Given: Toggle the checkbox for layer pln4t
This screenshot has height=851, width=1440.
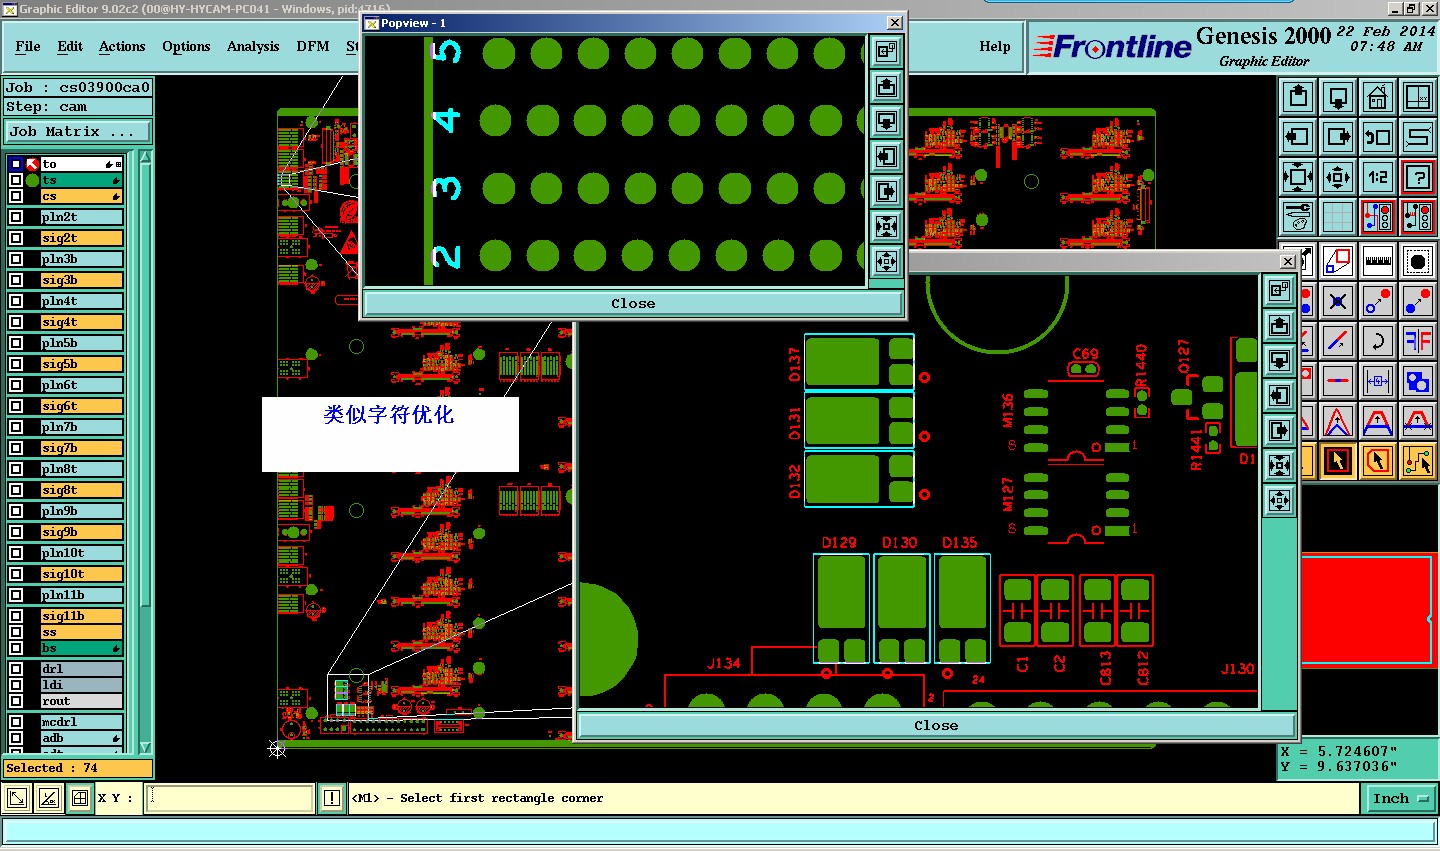Looking at the screenshot, I should [16, 301].
